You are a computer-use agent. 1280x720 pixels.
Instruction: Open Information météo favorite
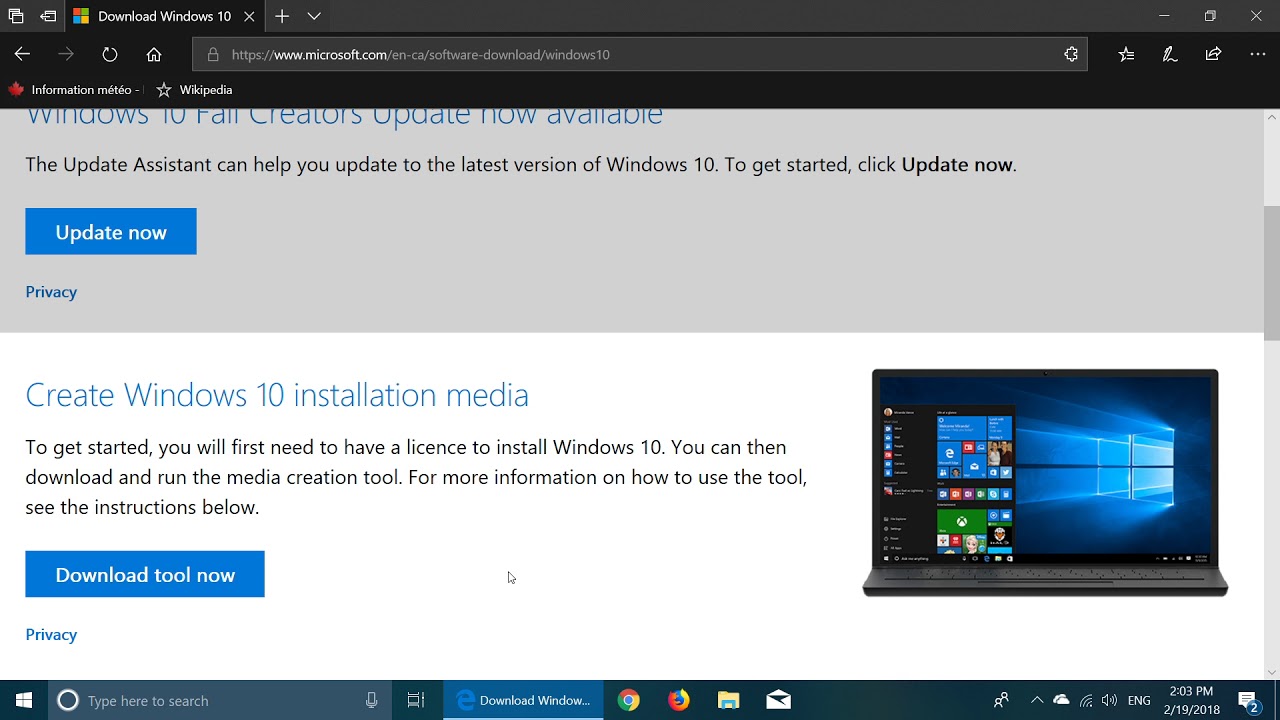75,89
